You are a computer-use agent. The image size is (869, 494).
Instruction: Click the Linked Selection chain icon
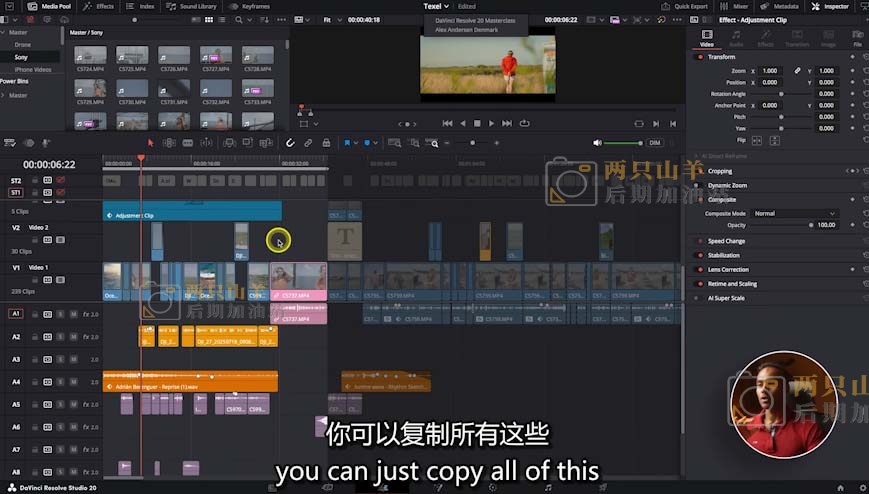pyautogui.click(x=307, y=143)
